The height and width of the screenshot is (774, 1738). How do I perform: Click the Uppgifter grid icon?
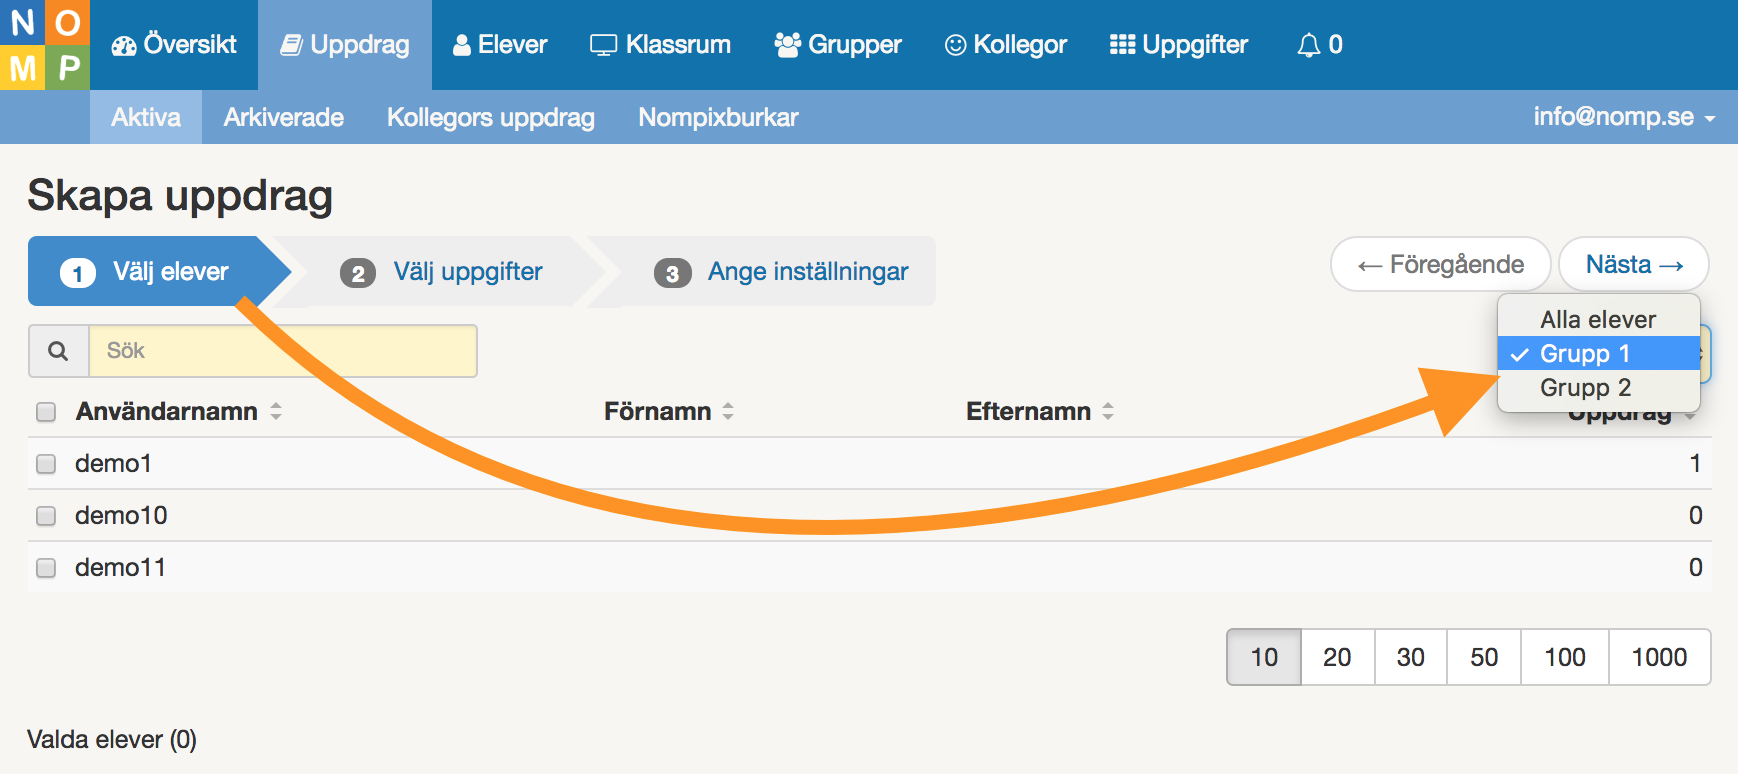pos(1122,45)
